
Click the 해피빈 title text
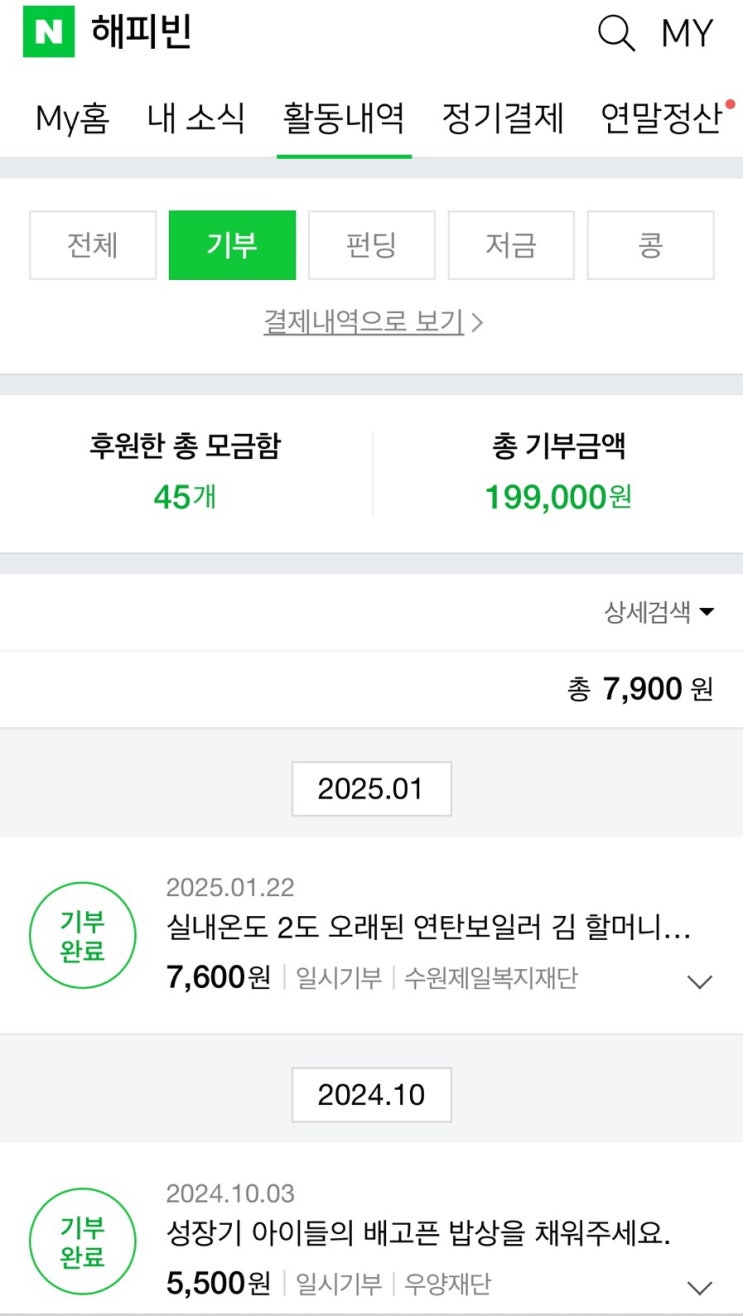coord(141,33)
